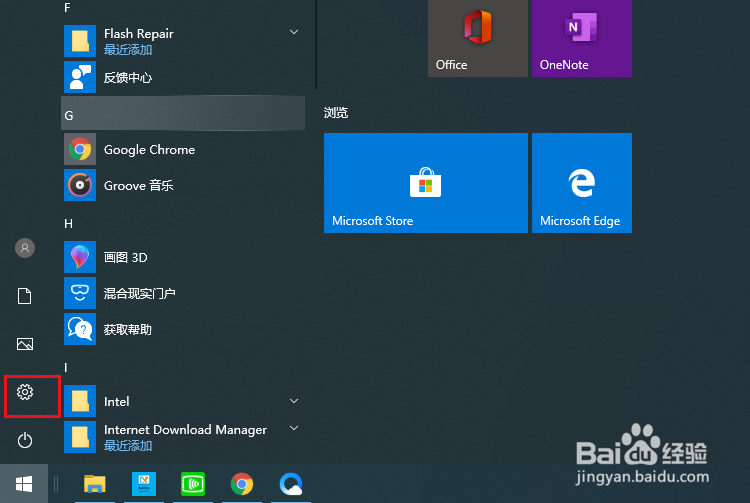
Task: Open the blue Baidu app in the taskbar
Action: [144, 484]
